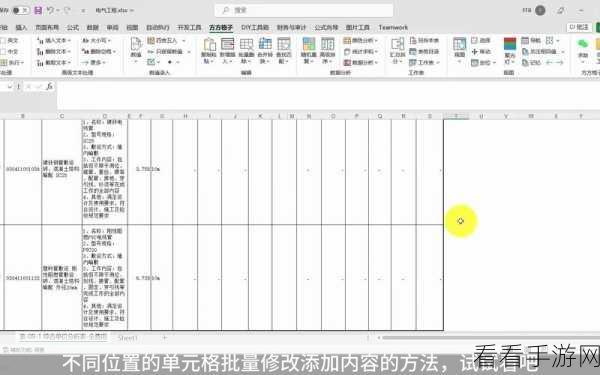Expand the 工作表 dropdown button
Viewport: 600px width, 375px height.
point(424,62)
